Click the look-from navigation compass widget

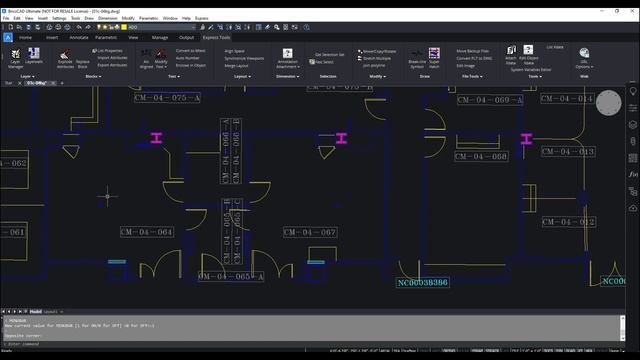(x=609, y=103)
